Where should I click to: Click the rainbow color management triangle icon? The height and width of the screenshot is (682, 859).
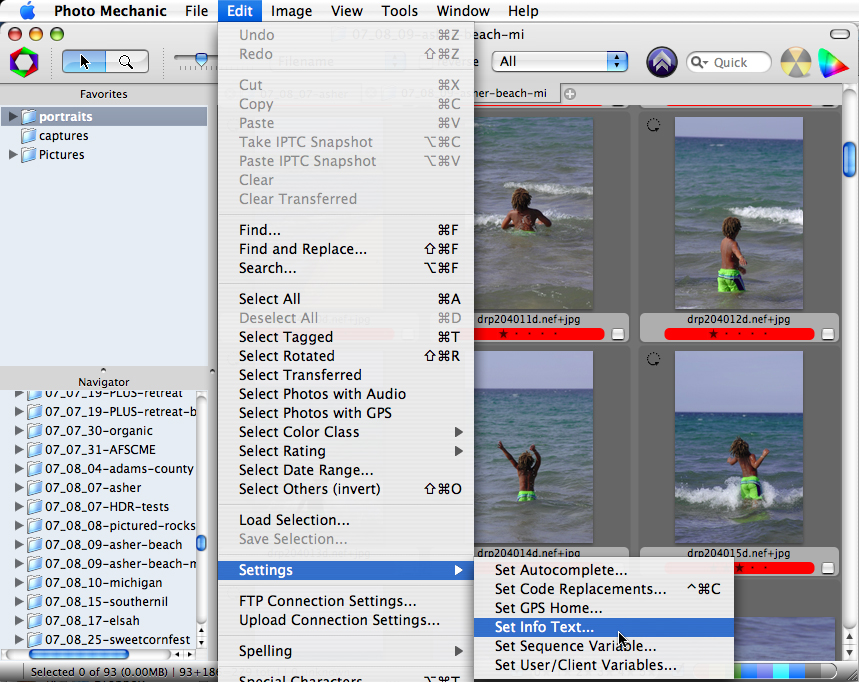click(x=833, y=62)
